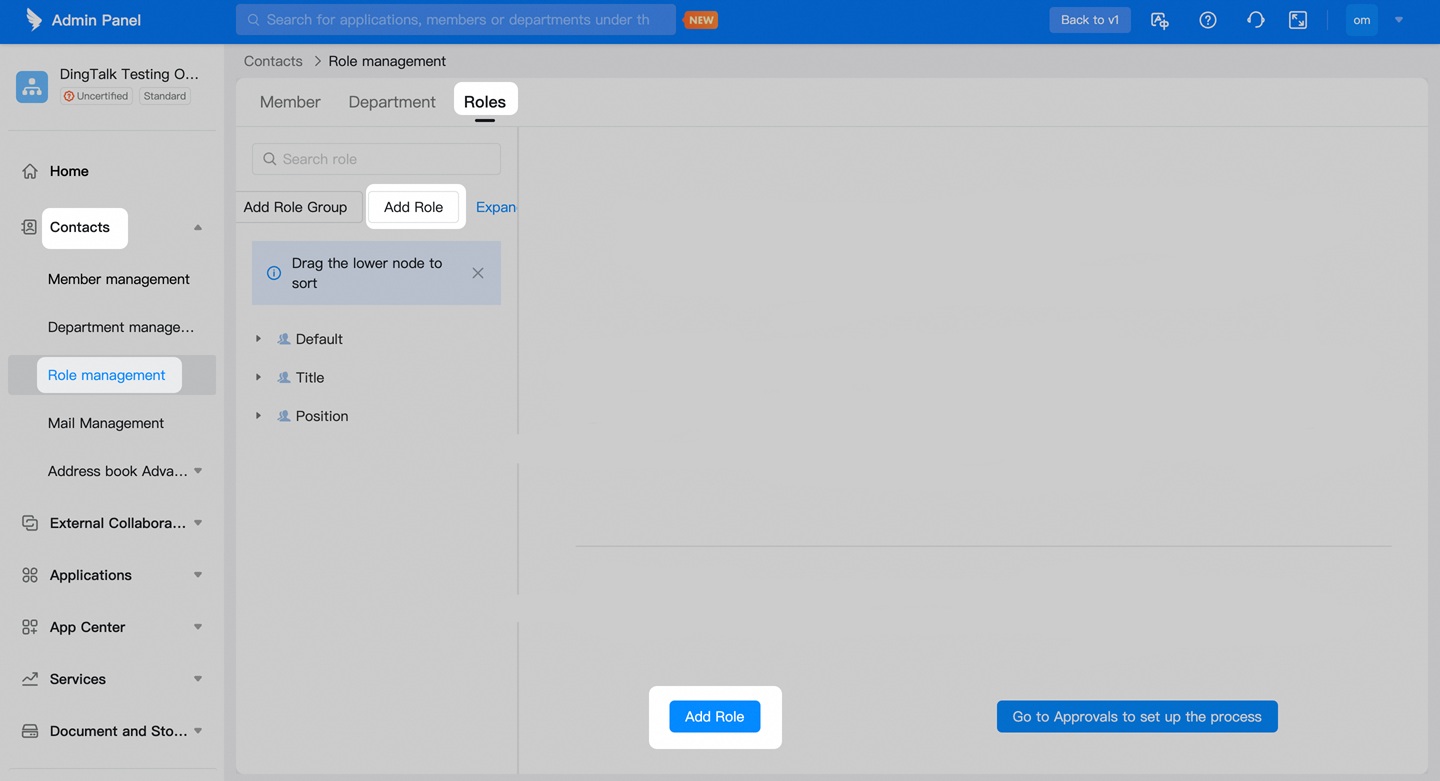Click the white Add Role button
The height and width of the screenshot is (781, 1440).
414,207
